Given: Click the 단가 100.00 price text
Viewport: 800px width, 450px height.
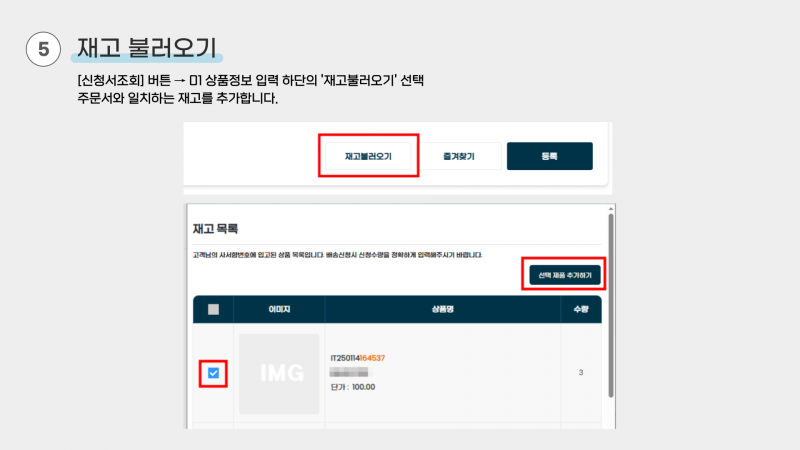Looking at the screenshot, I should click(x=353, y=387).
